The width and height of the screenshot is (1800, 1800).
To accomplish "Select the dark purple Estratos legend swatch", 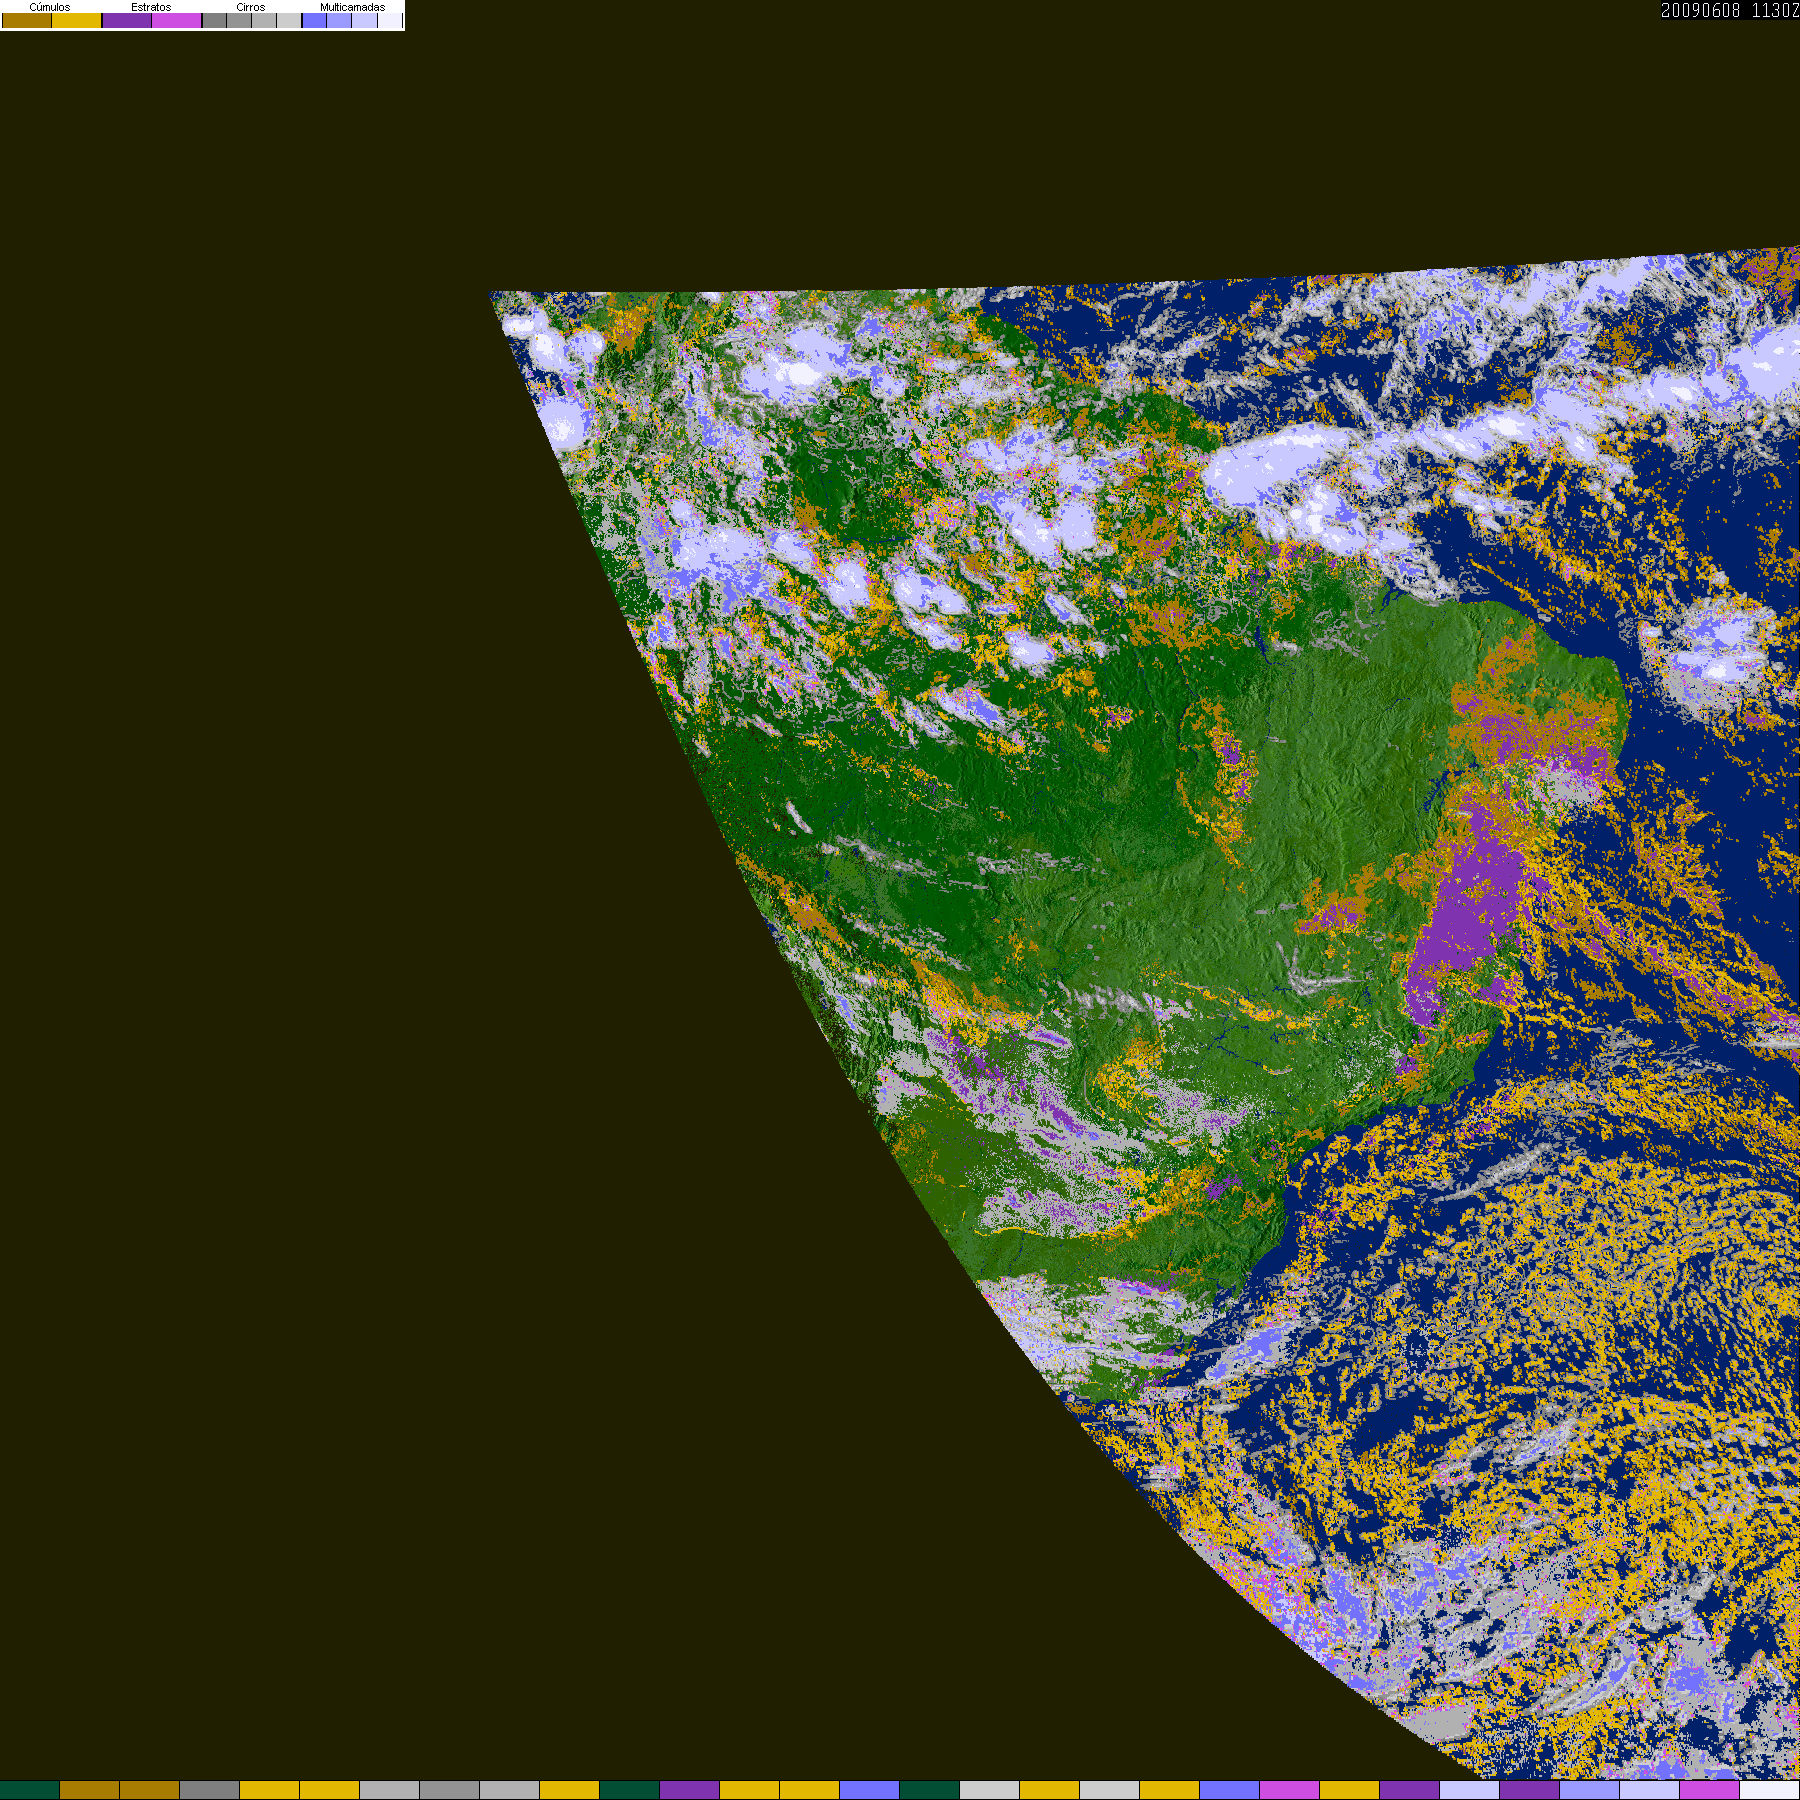I will click(x=127, y=20).
